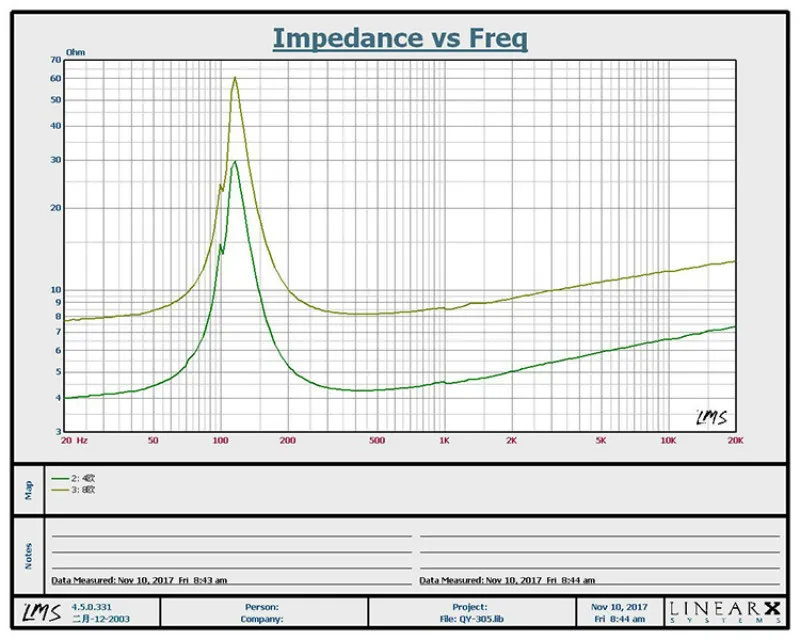The width and height of the screenshot is (800, 640).
Task: Click the LinearX Systems logo
Action: pyautogui.click(x=725, y=612)
